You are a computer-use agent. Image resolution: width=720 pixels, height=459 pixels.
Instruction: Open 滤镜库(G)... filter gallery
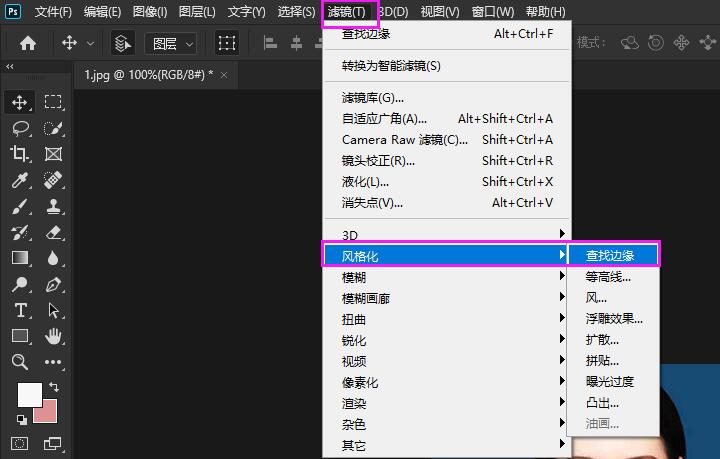tap(446, 98)
